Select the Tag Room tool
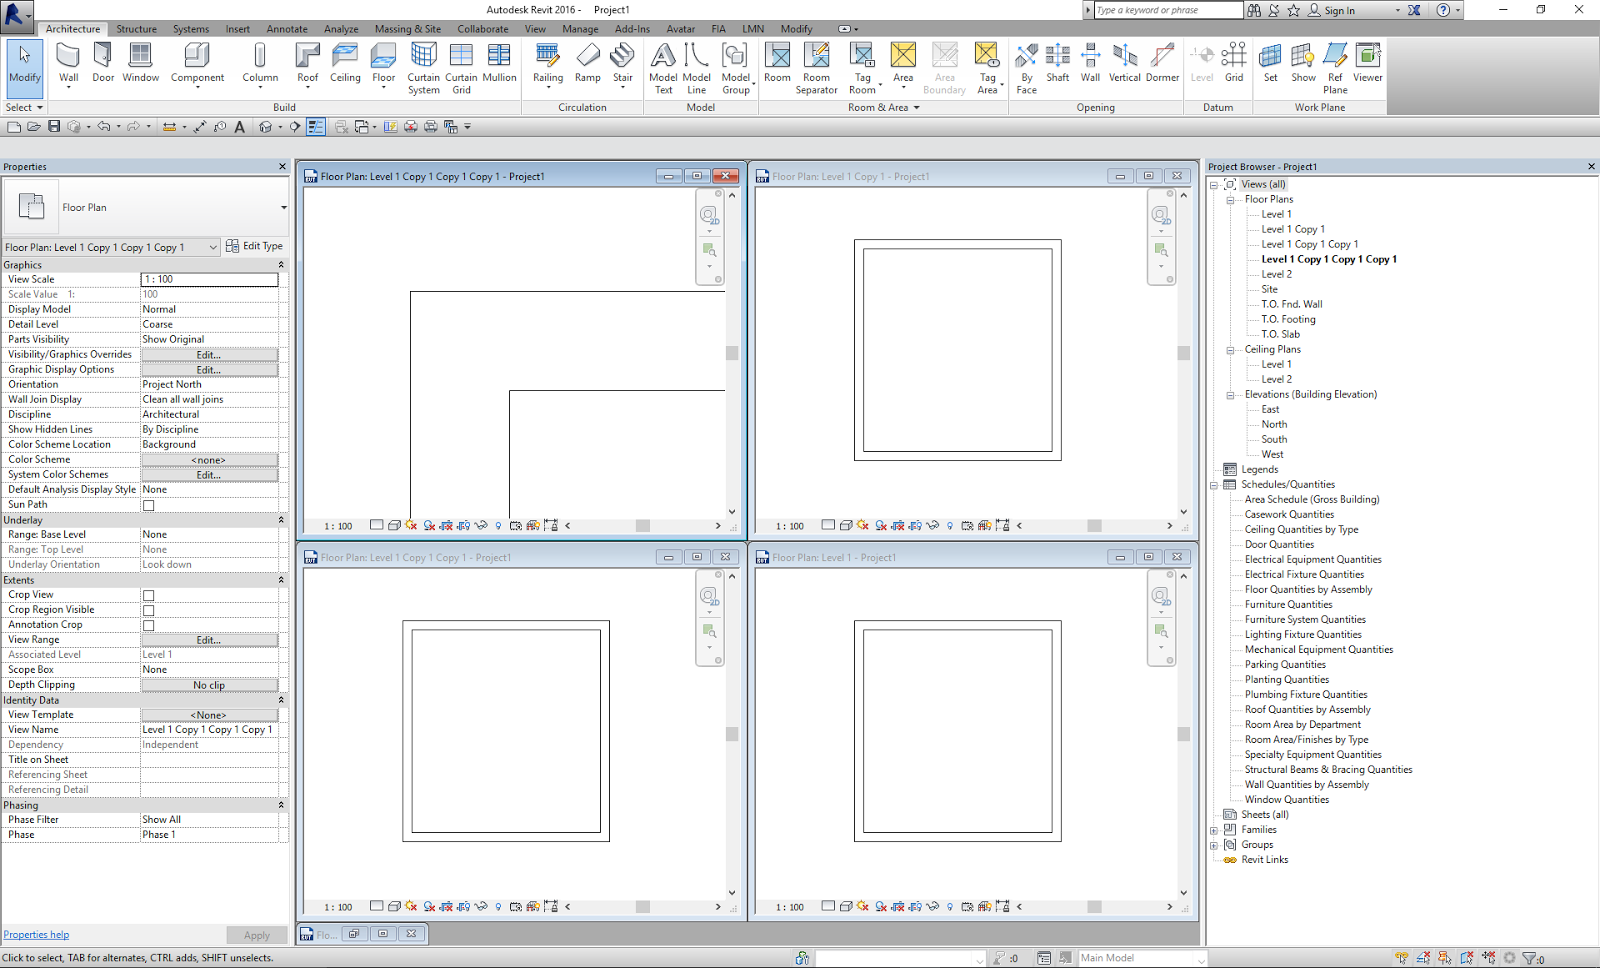1600x968 pixels. click(863, 68)
